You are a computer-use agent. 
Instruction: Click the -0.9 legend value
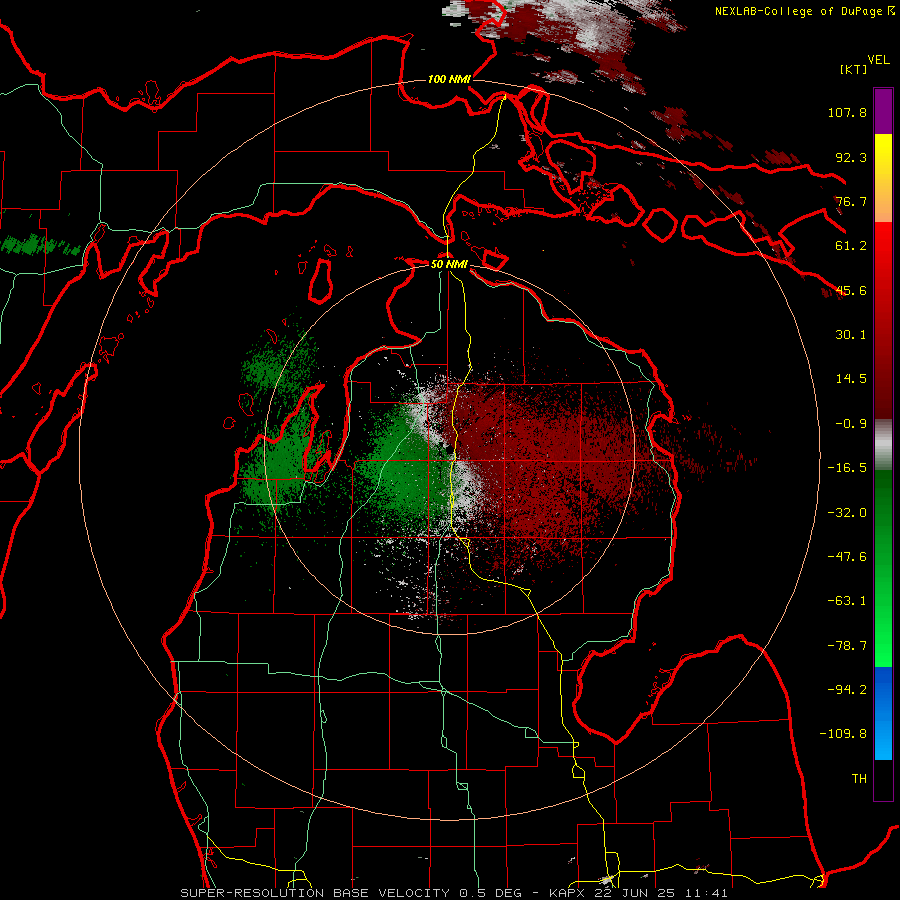[851, 424]
